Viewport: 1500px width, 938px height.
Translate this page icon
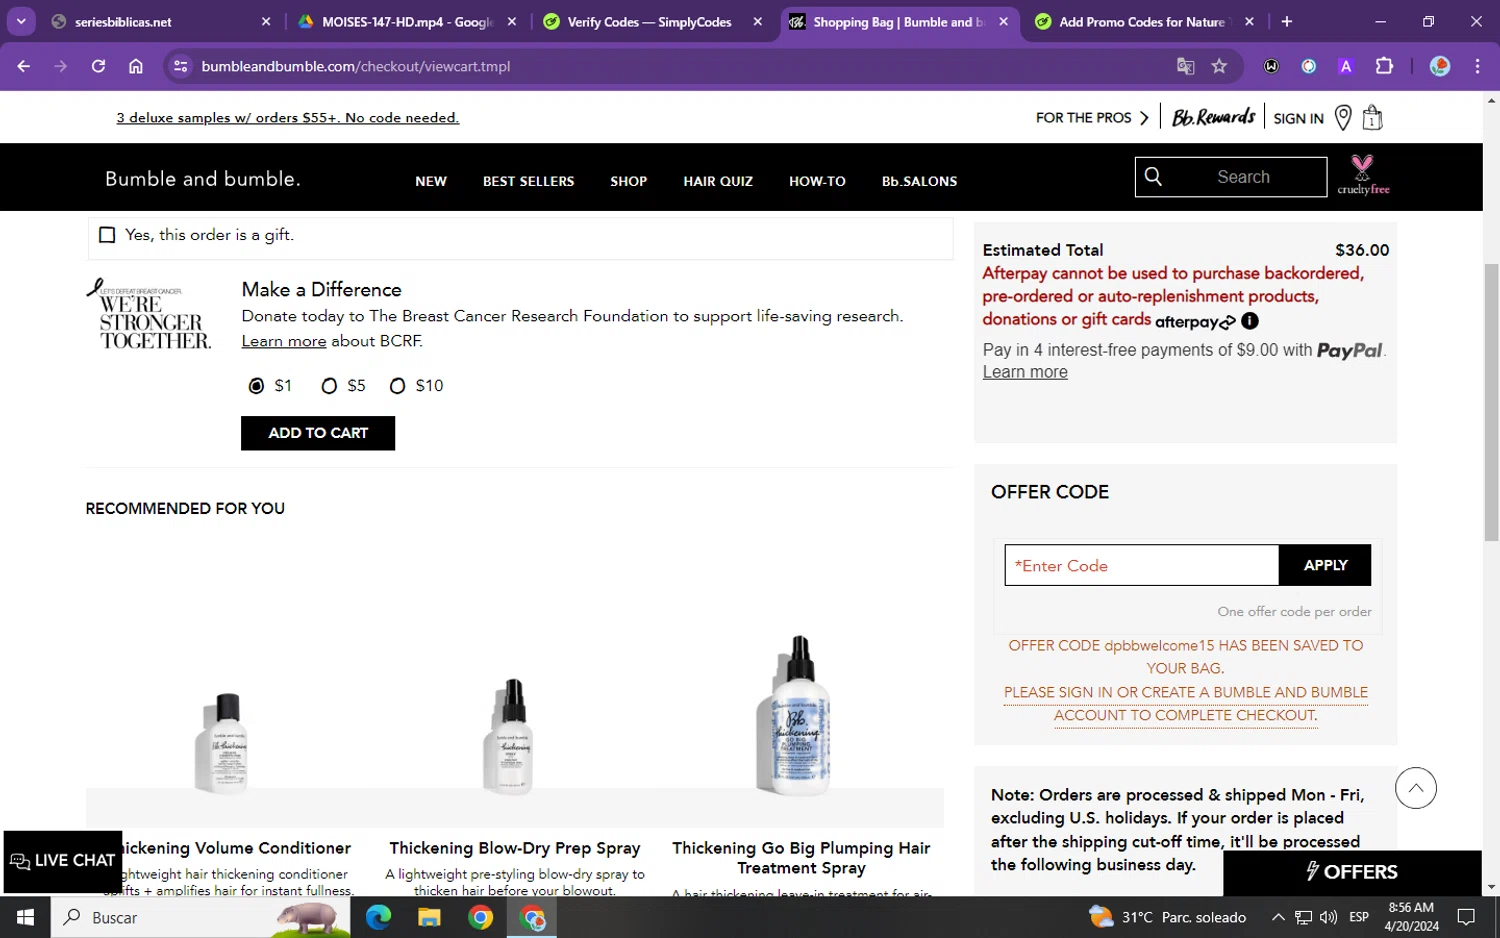point(1185,66)
